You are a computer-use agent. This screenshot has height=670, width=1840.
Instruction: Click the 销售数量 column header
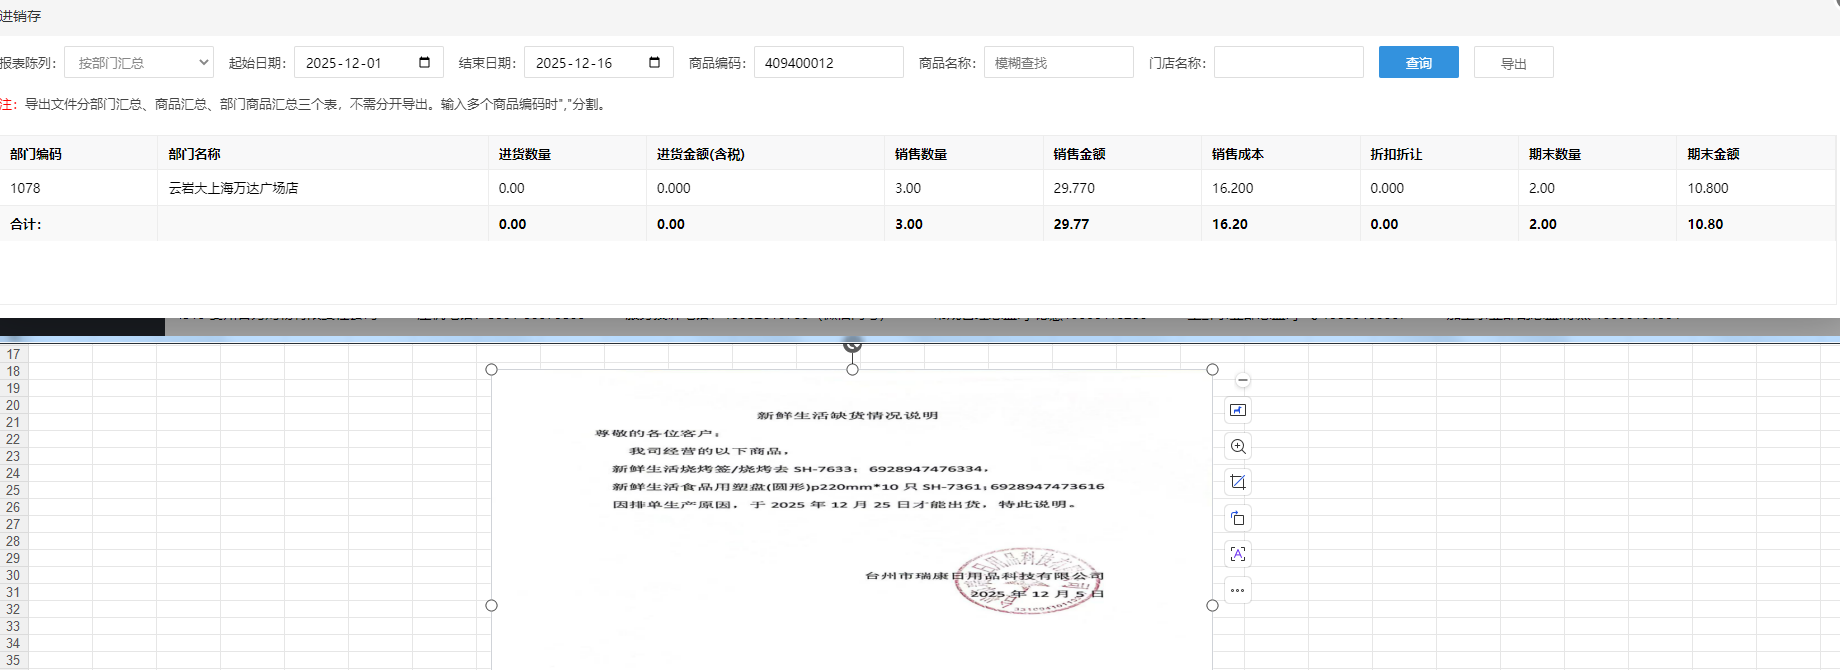pos(921,154)
